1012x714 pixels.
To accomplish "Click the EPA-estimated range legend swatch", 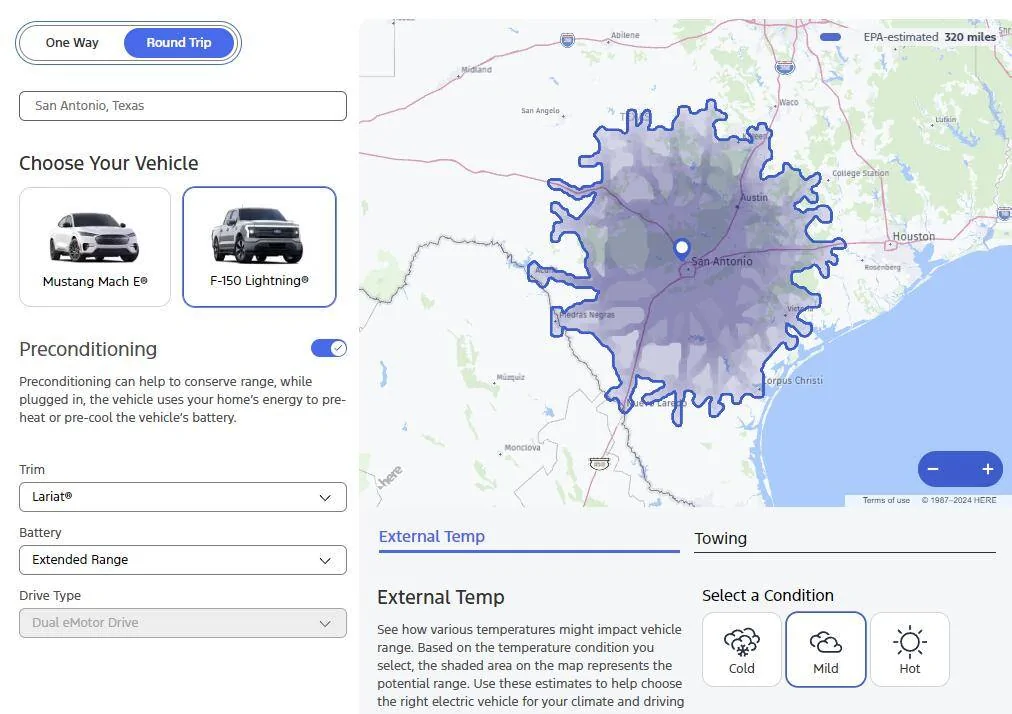I will pyautogui.click(x=830, y=37).
